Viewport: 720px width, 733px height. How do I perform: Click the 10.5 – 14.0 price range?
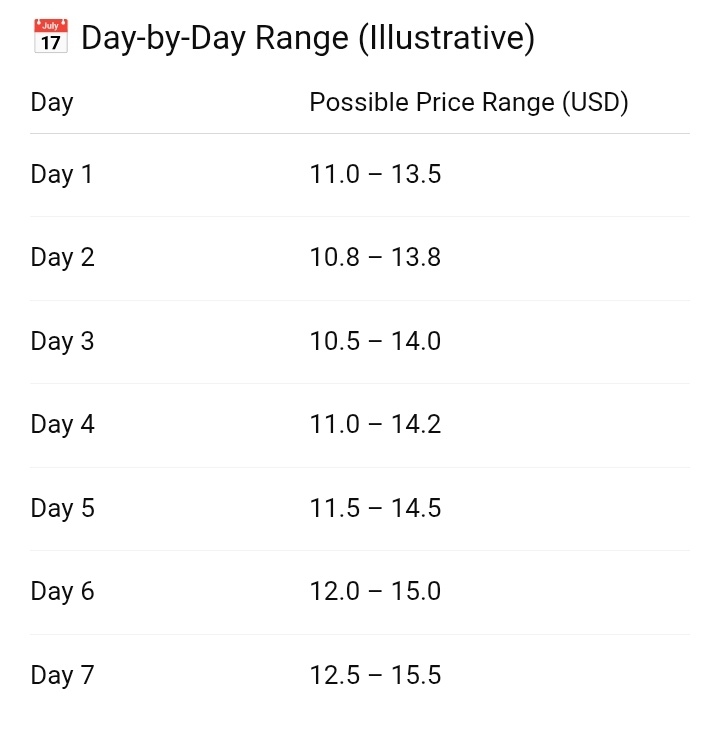(x=375, y=341)
